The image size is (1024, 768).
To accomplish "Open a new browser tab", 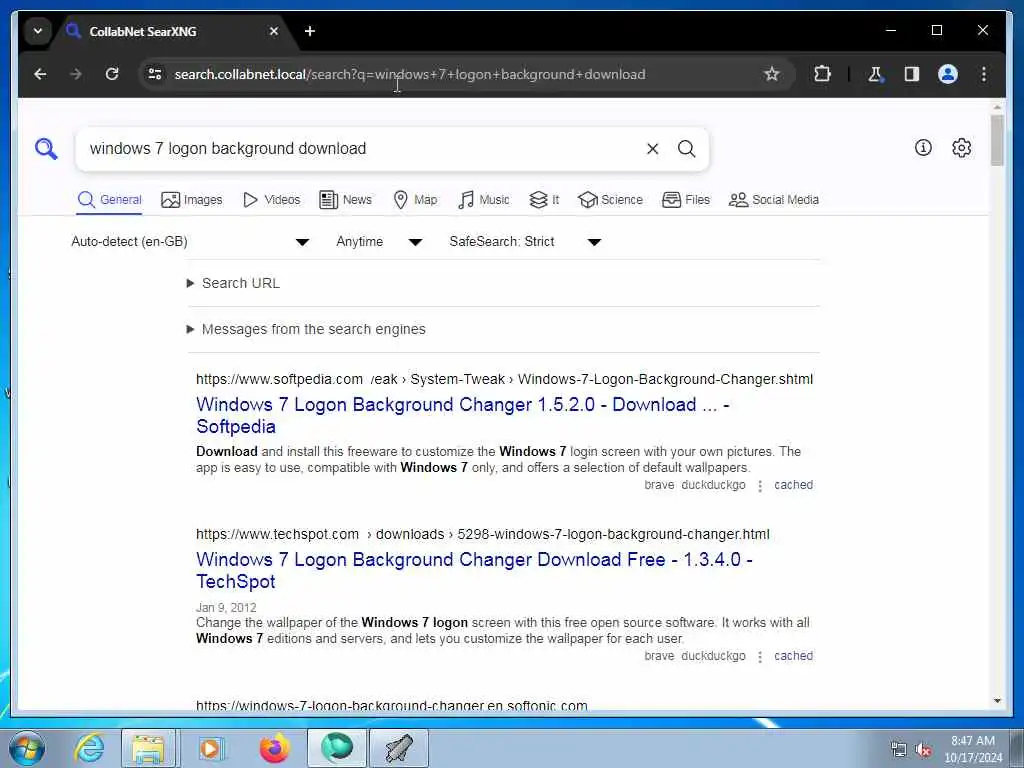I will pos(310,31).
